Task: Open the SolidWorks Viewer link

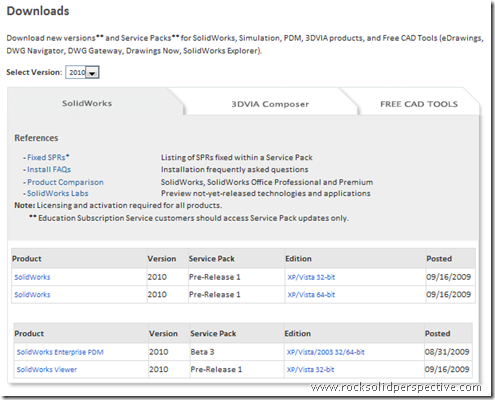Action: (47, 369)
